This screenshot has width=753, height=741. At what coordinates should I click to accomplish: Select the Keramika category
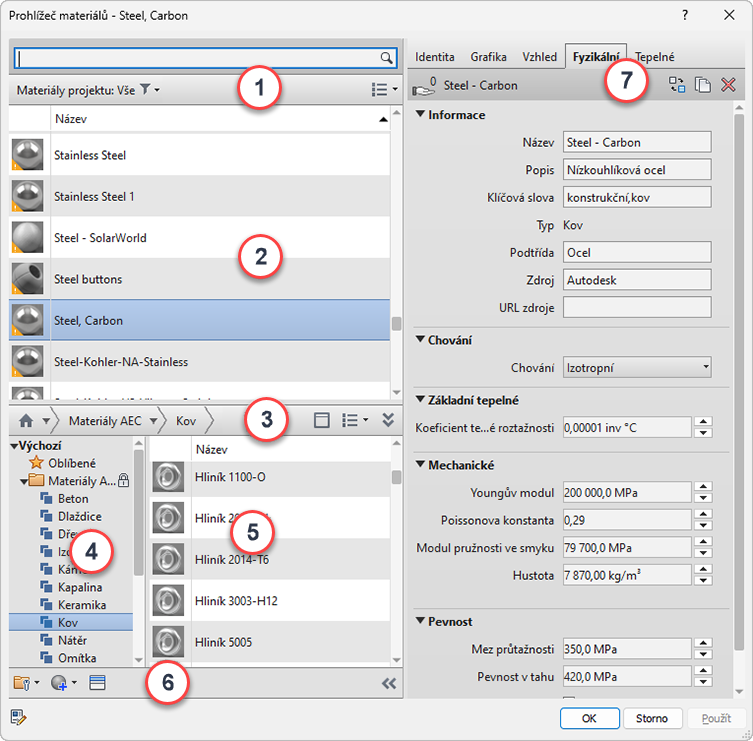82,605
